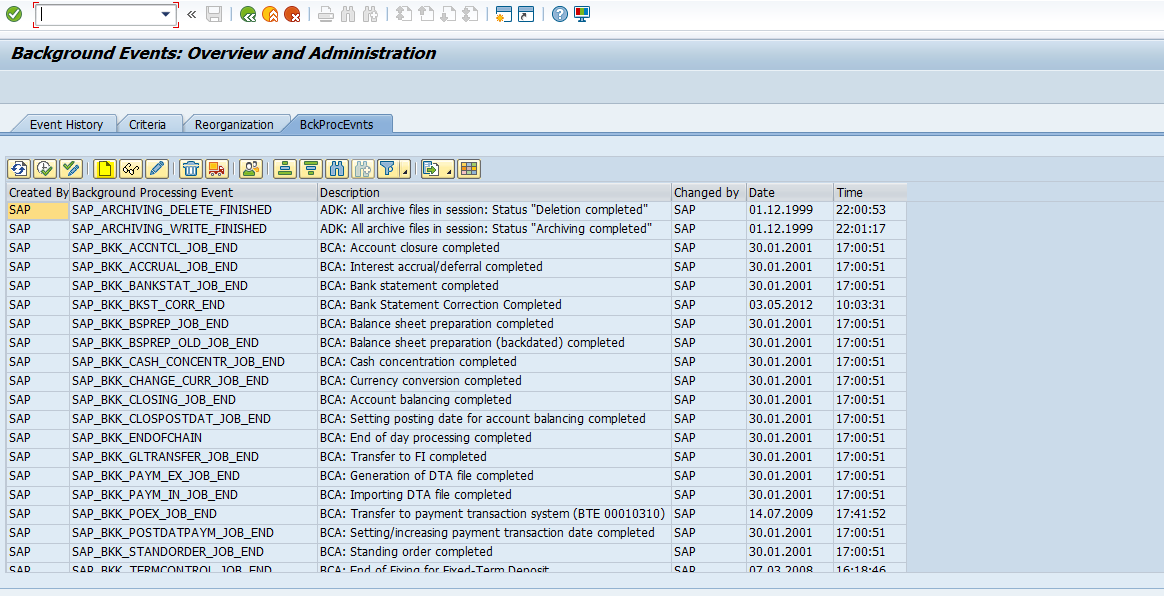This screenshot has width=1164, height=596.
Task: Click the Background Processing Event column header
Action: (193, 192)
